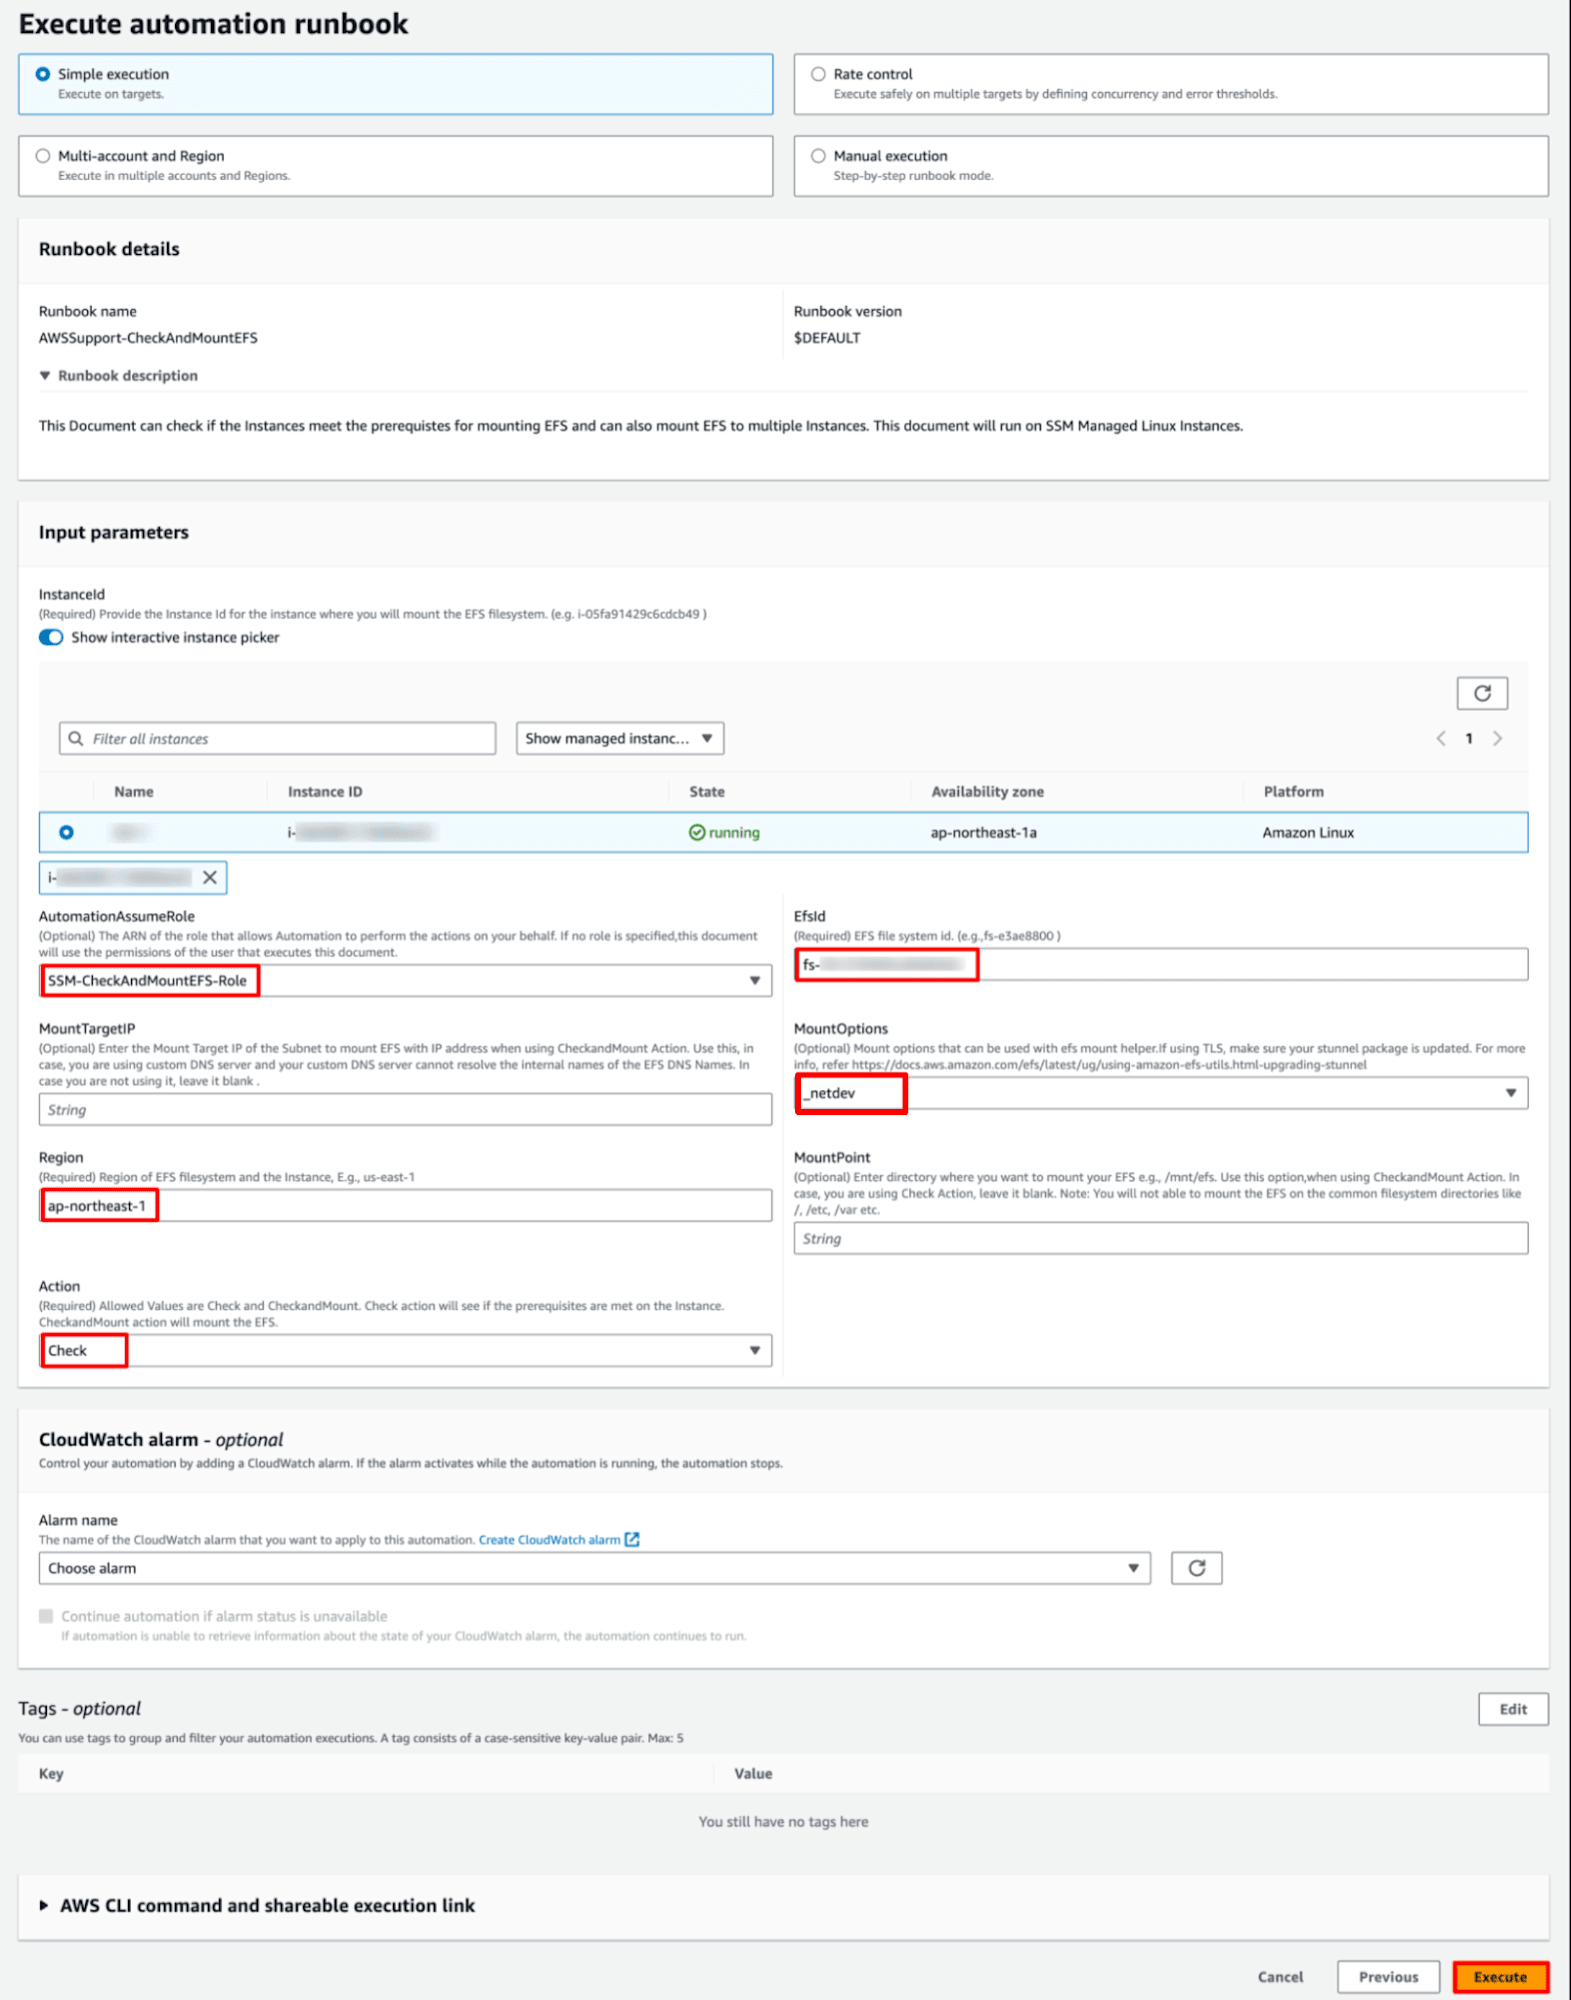Open Choose alarm dropdown
The width and height of the screenshot is (1571, 2000).
coord(595,1569)
